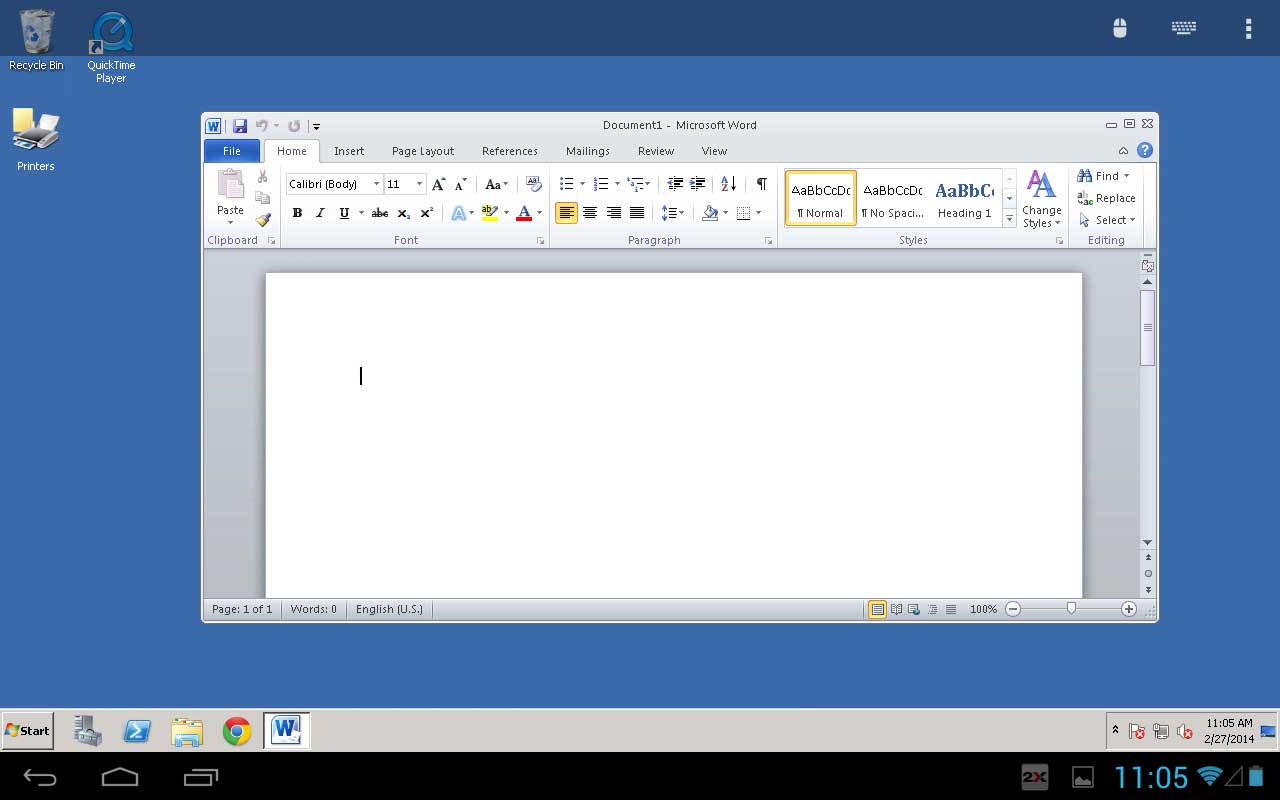Center align text icon

pos(590,213)
